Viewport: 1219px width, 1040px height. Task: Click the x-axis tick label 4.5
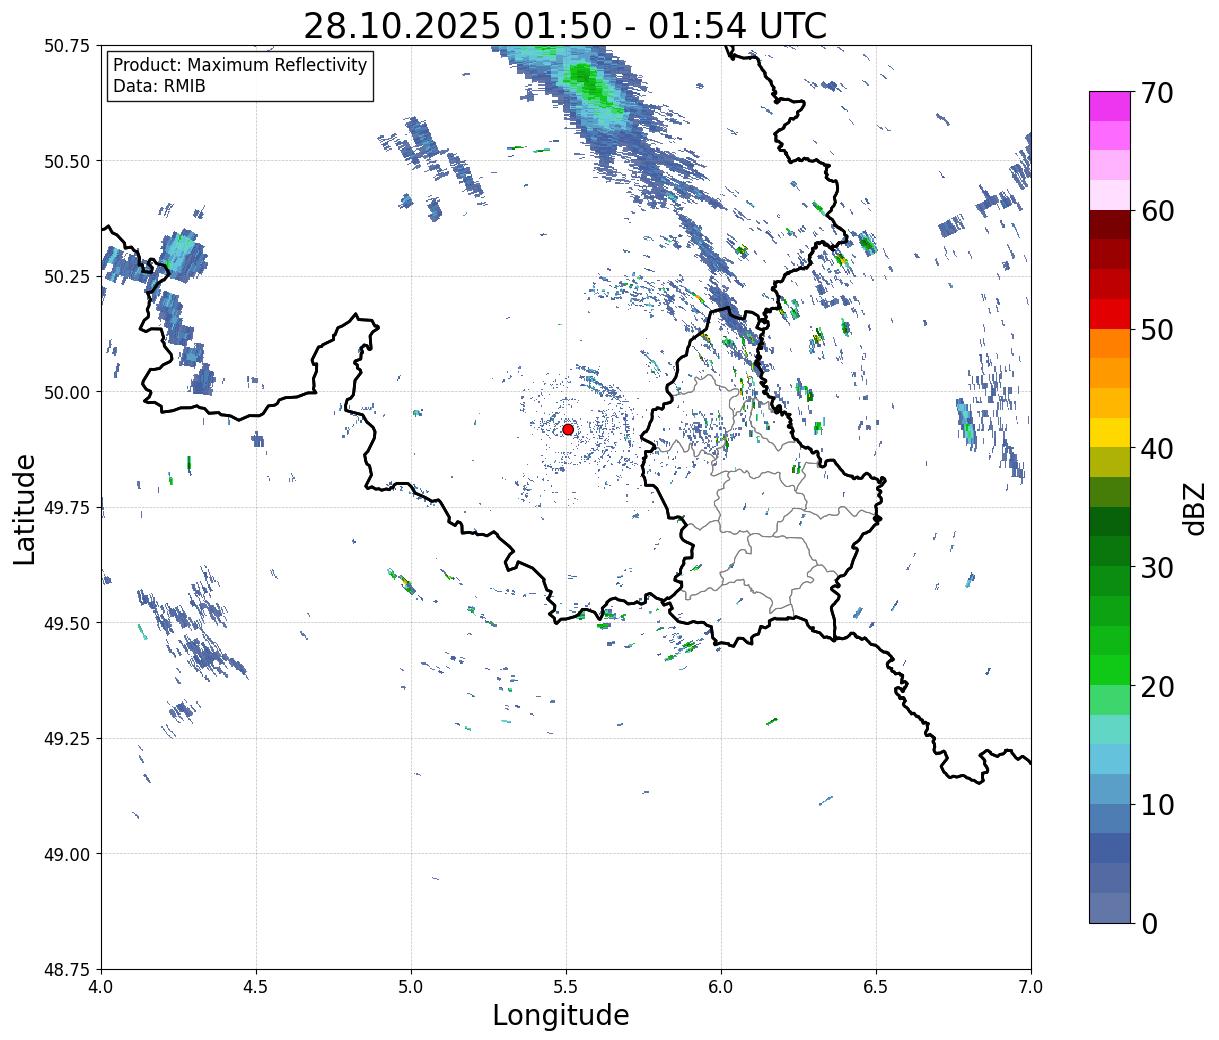coord(256,986)
